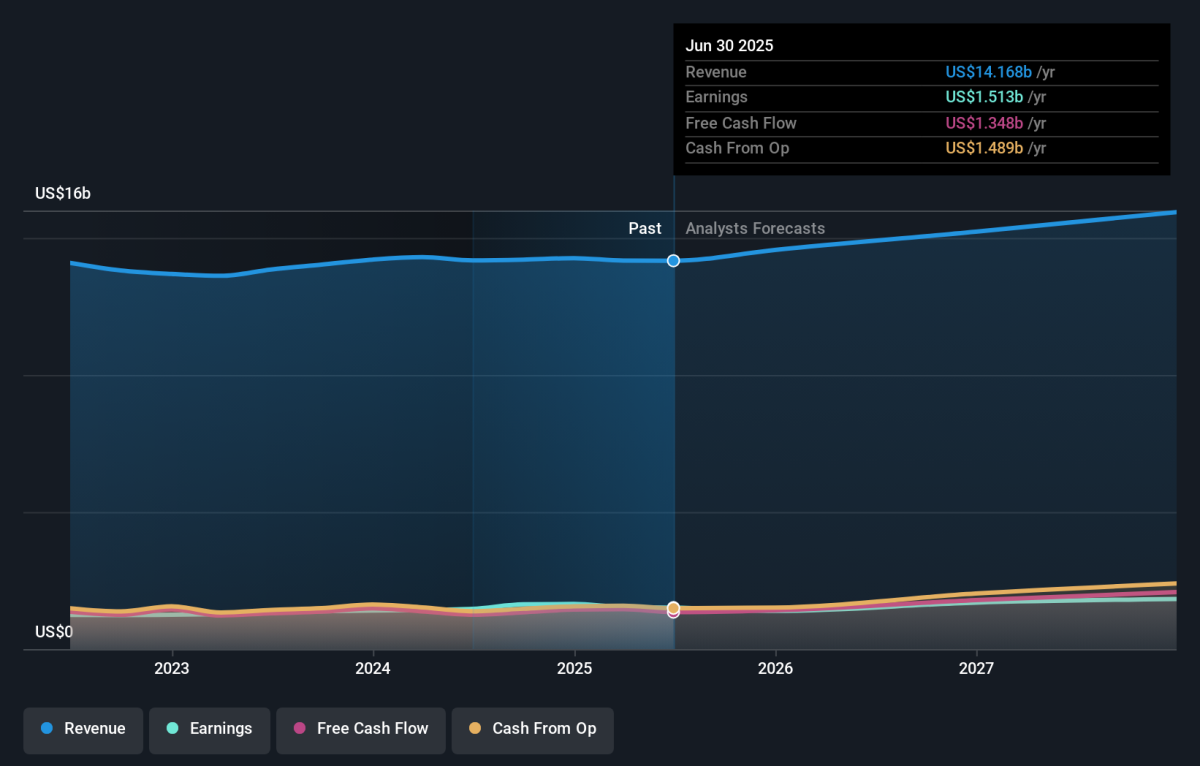
Task: Click the Jun 30 2025 tooltip heading
Action: pos(729,46)
